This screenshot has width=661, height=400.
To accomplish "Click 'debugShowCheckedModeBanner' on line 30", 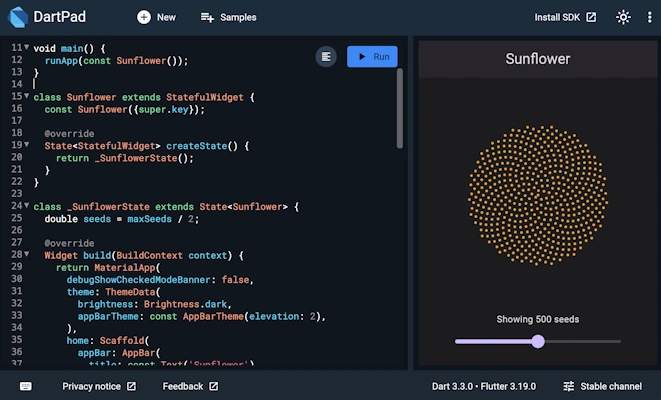I will click(138, 280).
